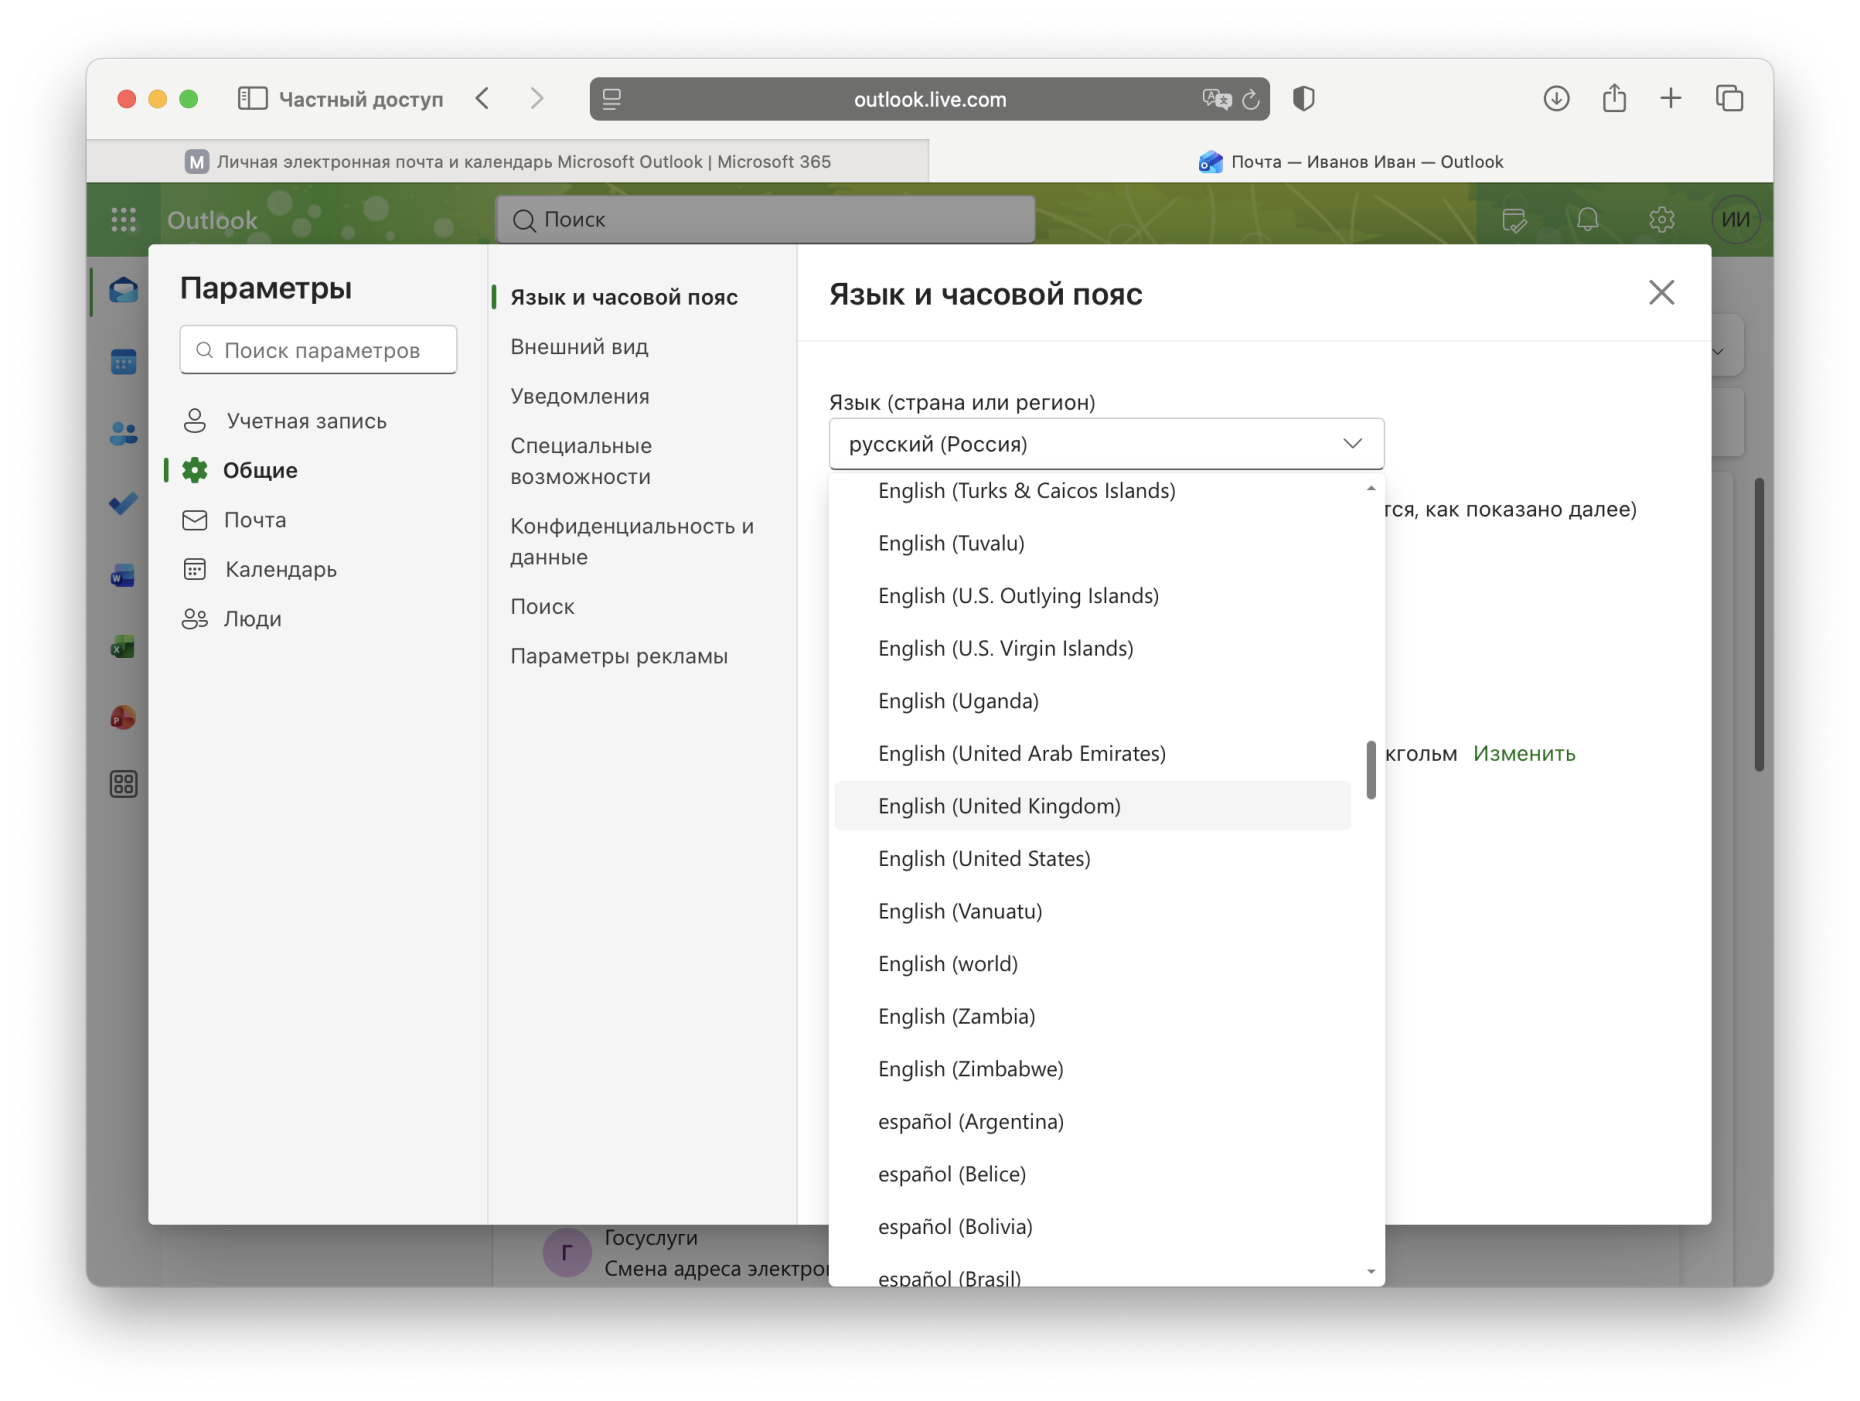Click the Изменить time zone link
1860x1401 pixels.
click(1524, 754)
